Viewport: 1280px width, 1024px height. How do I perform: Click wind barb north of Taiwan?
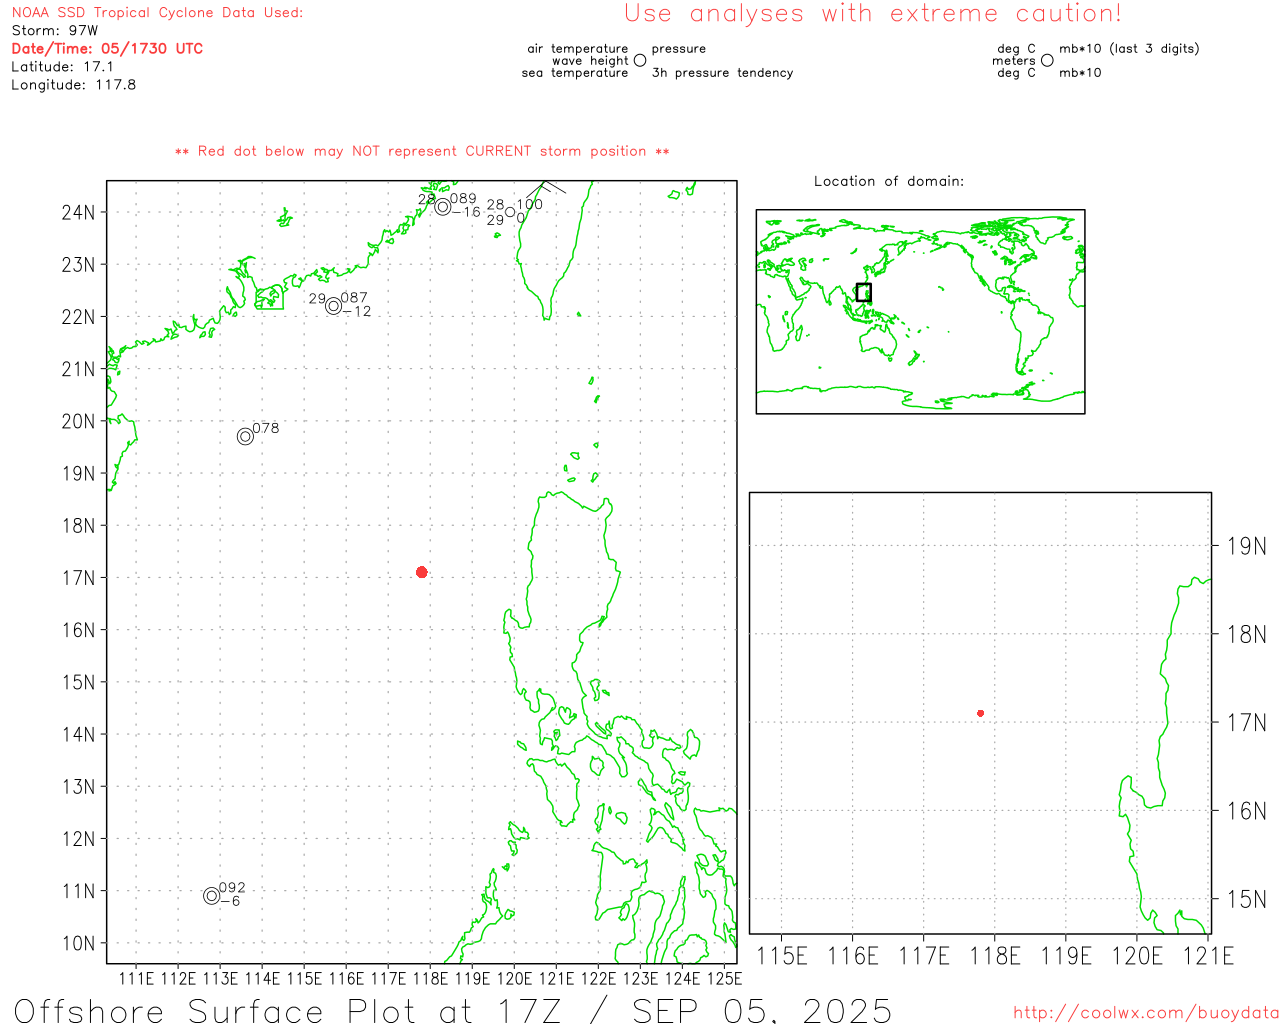pyautogui.click(x=546, y=187)
